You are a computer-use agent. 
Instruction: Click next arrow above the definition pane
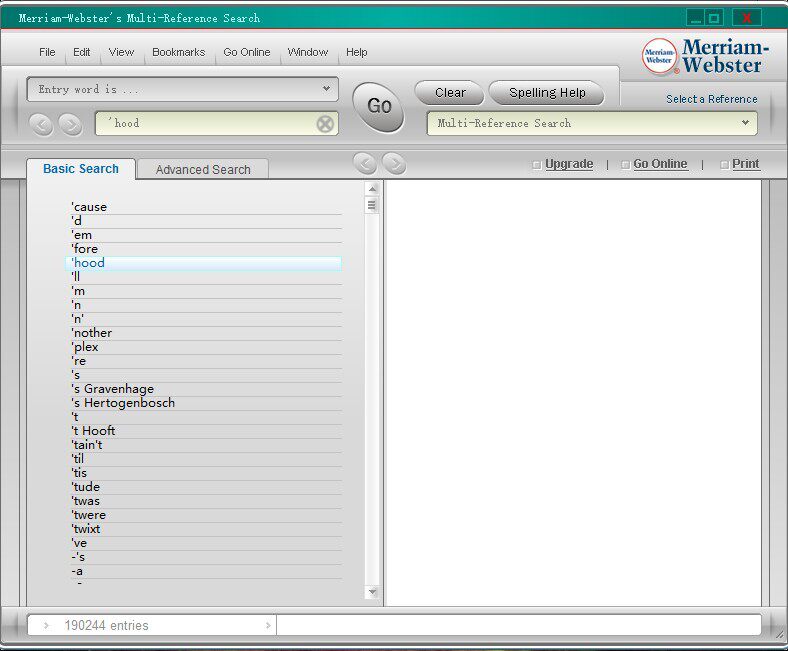pos(394,163)
